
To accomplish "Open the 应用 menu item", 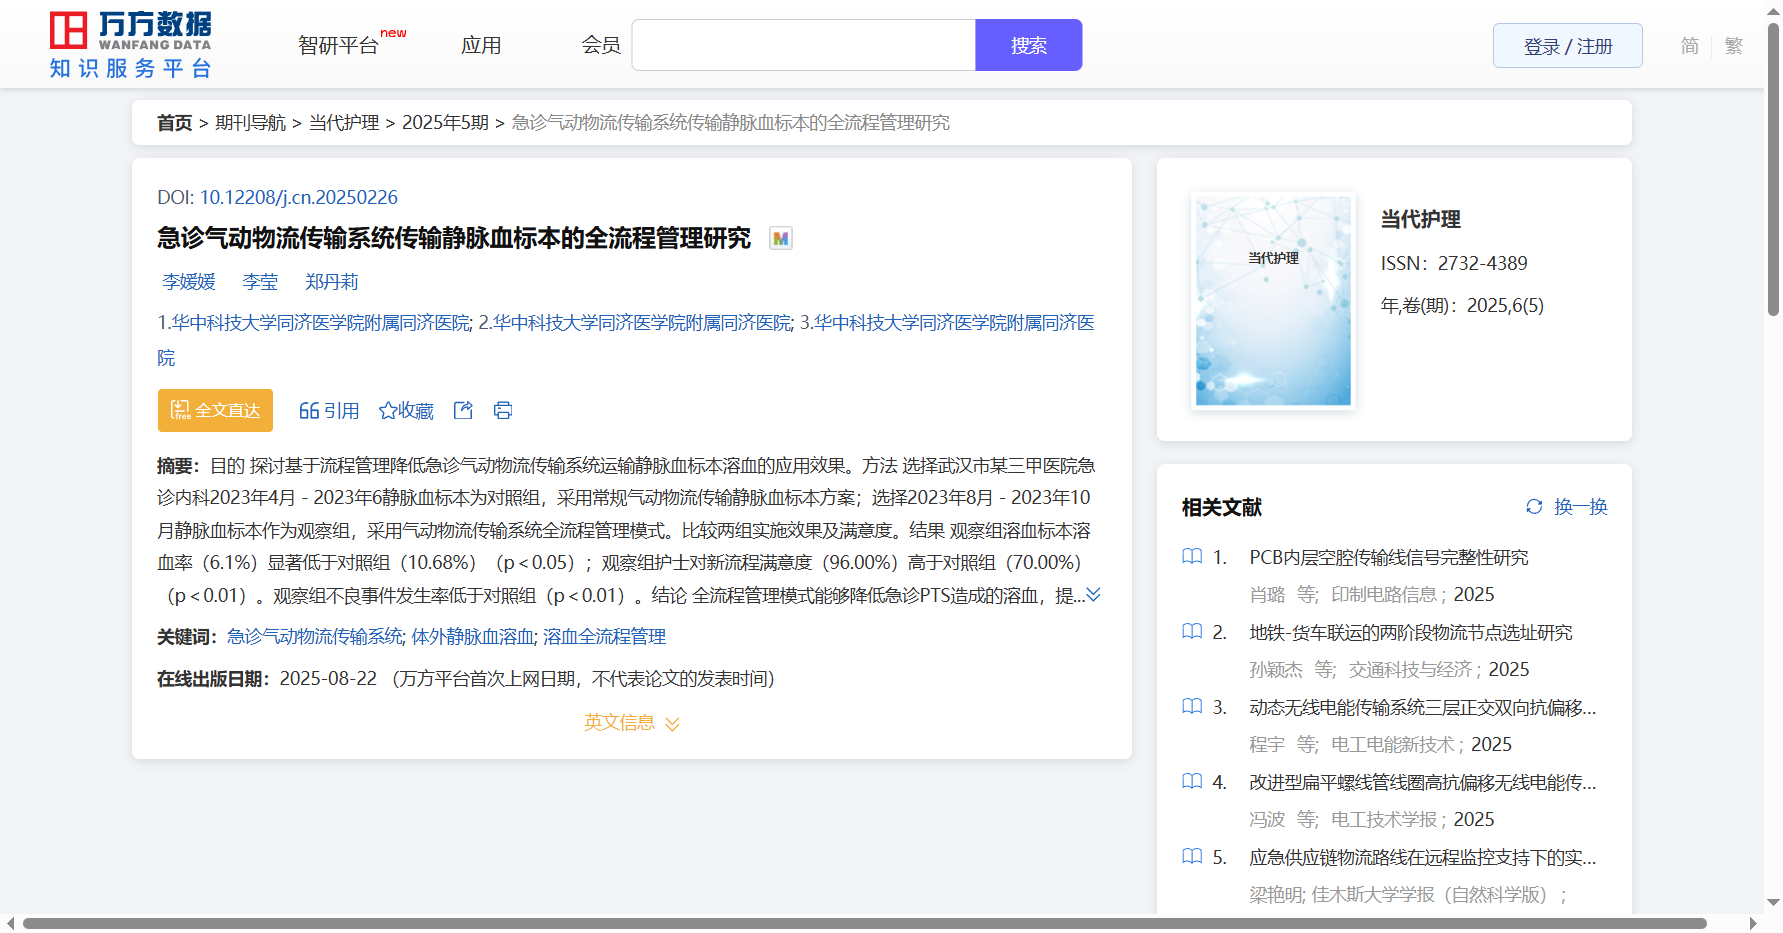I will click(481, 46).
